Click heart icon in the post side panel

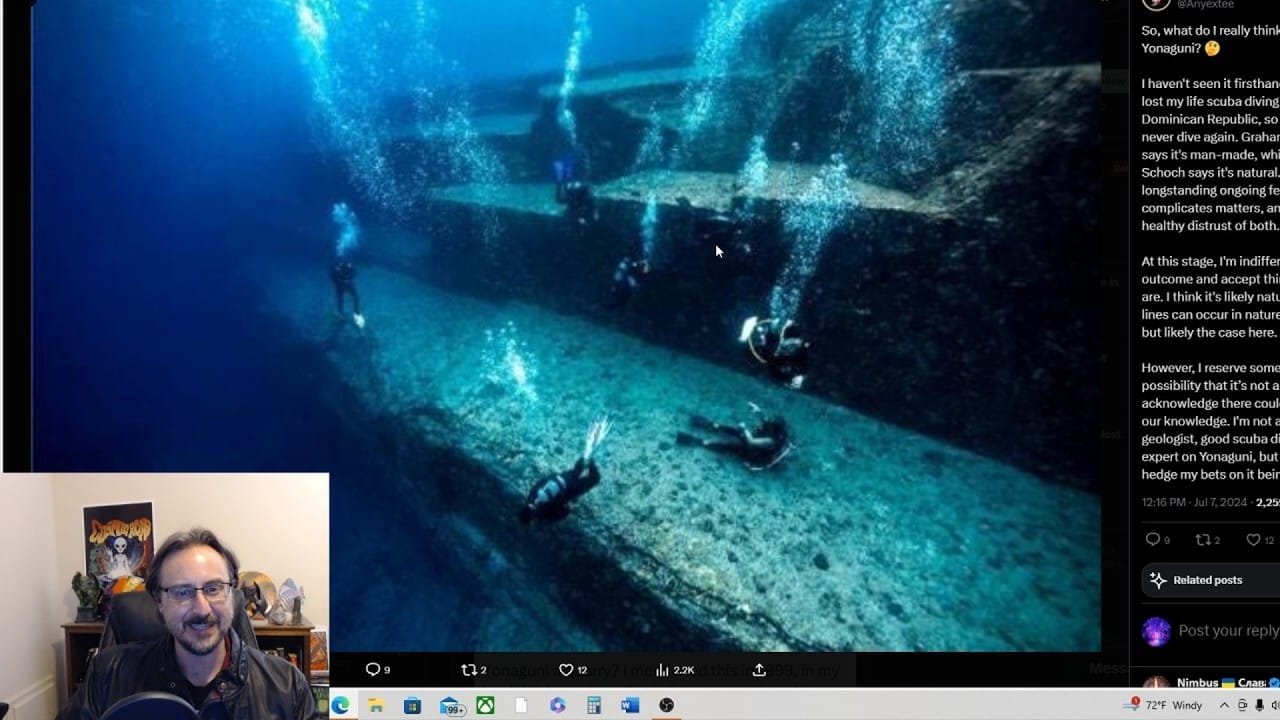tap(1253, 540)
